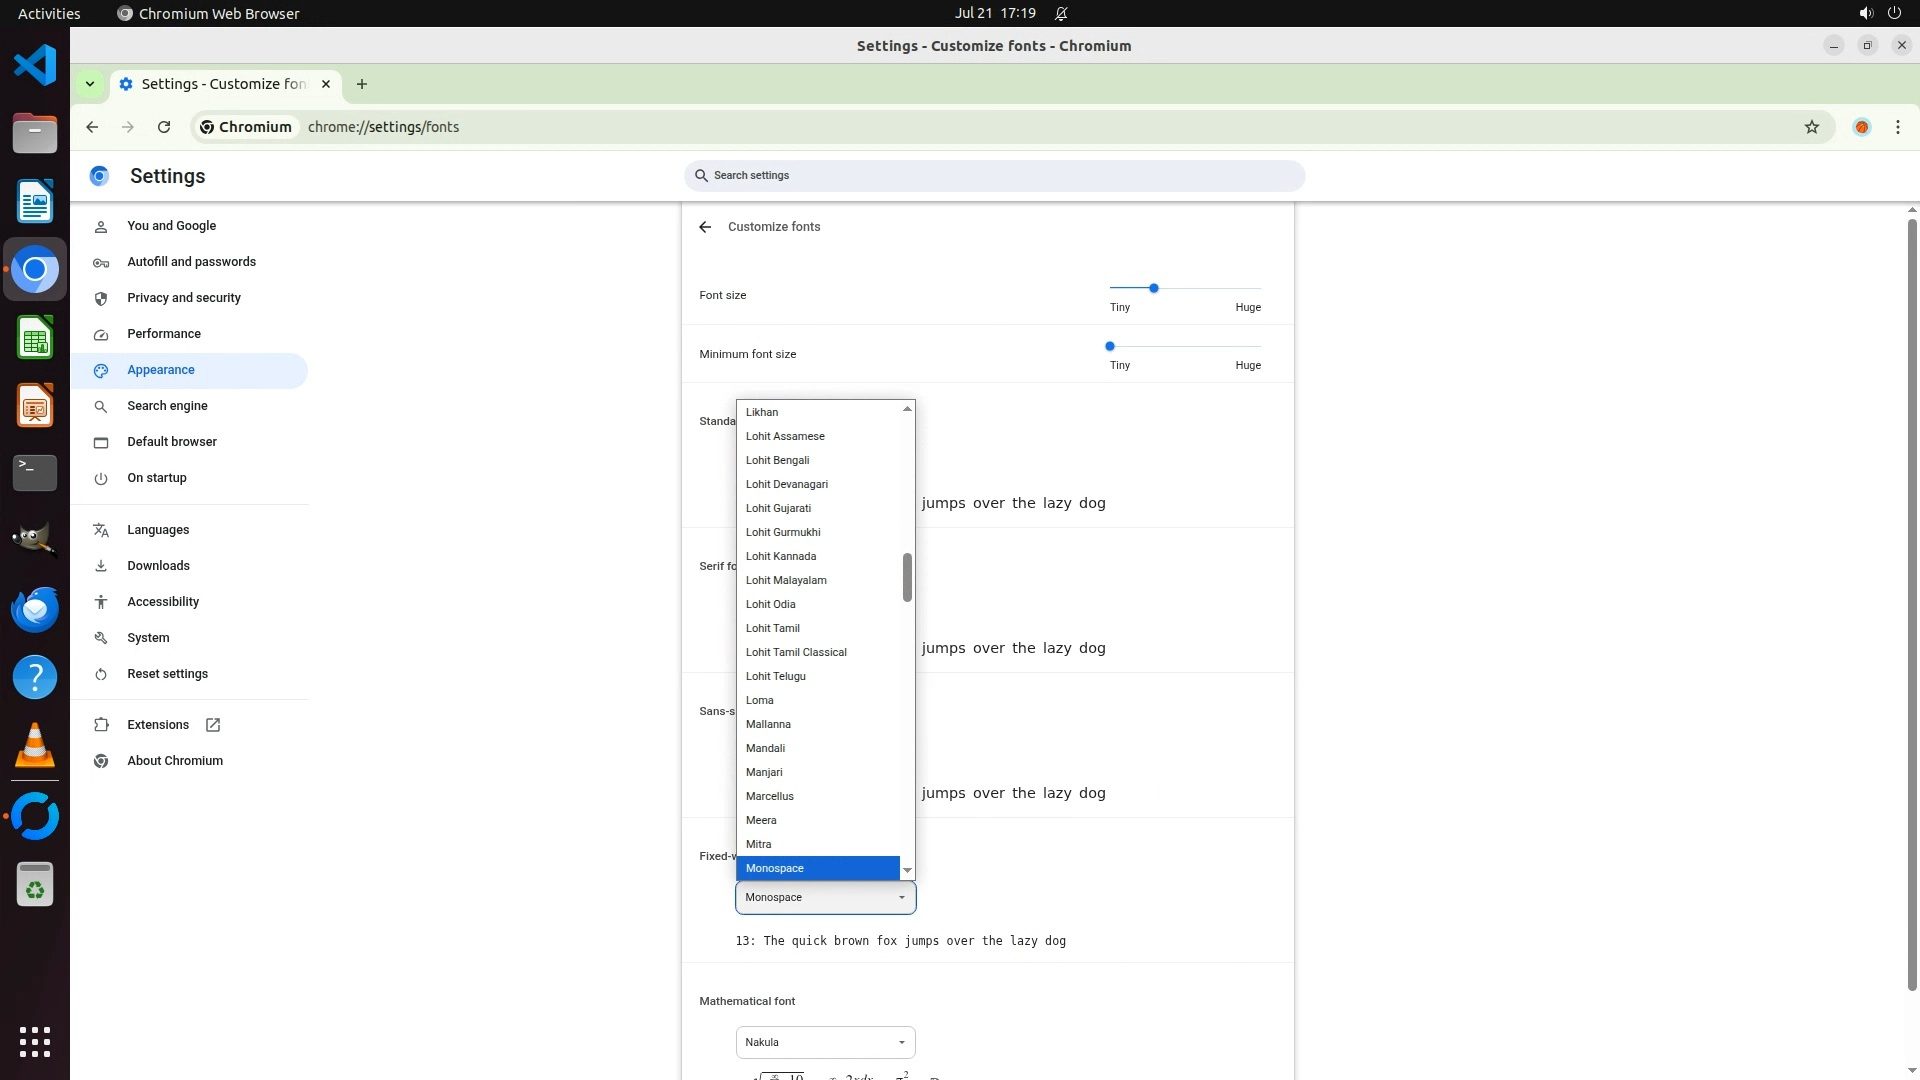Click the back arrow beside Customize fonts
Screen dimensions: 1920x1080
705,227
